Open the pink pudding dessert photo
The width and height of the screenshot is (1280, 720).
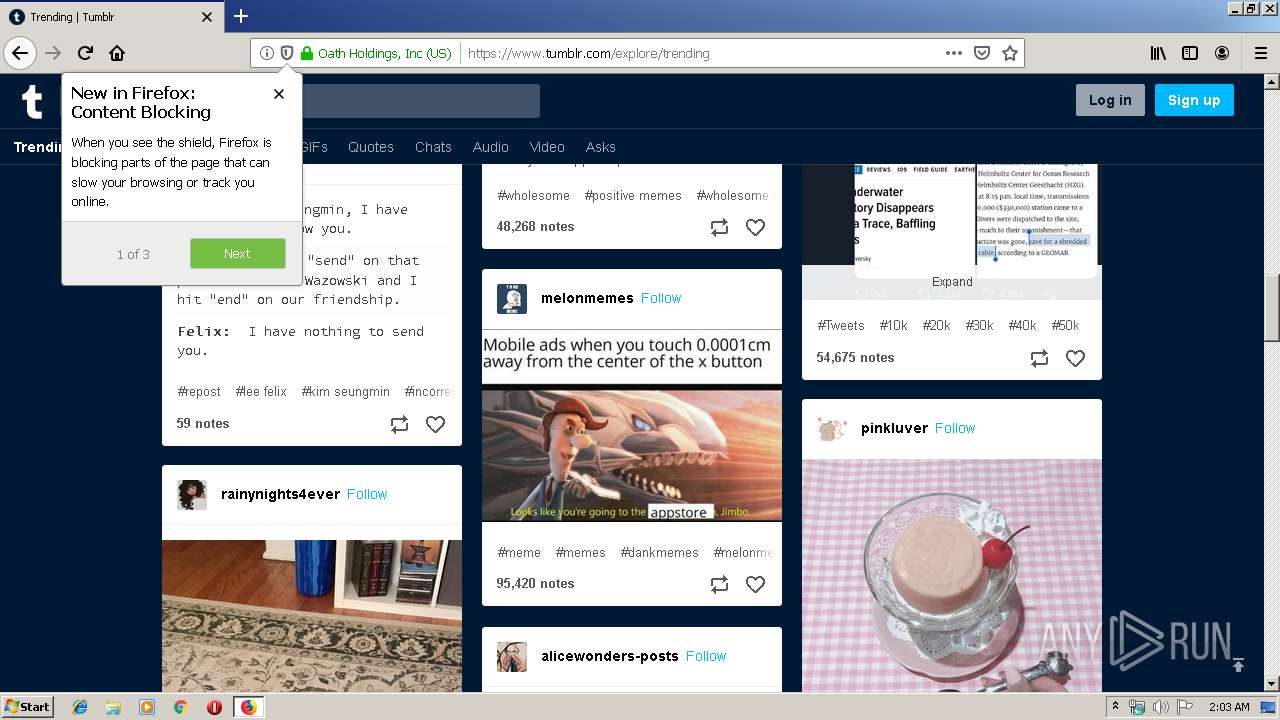[x=952, y=575]
